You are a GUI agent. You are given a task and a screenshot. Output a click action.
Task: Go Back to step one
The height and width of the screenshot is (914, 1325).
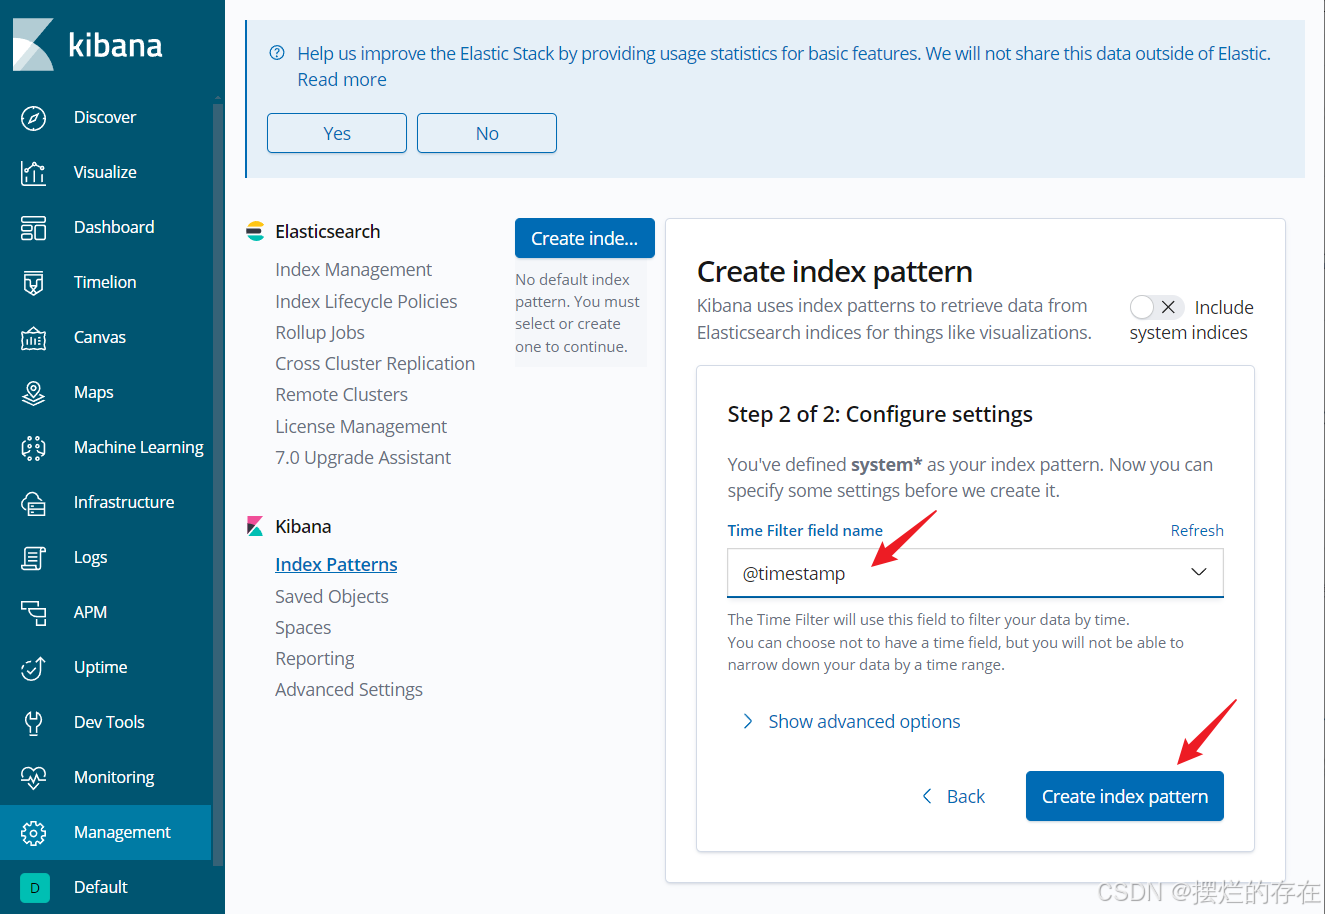pyautogui.click(x=954, y=796)
